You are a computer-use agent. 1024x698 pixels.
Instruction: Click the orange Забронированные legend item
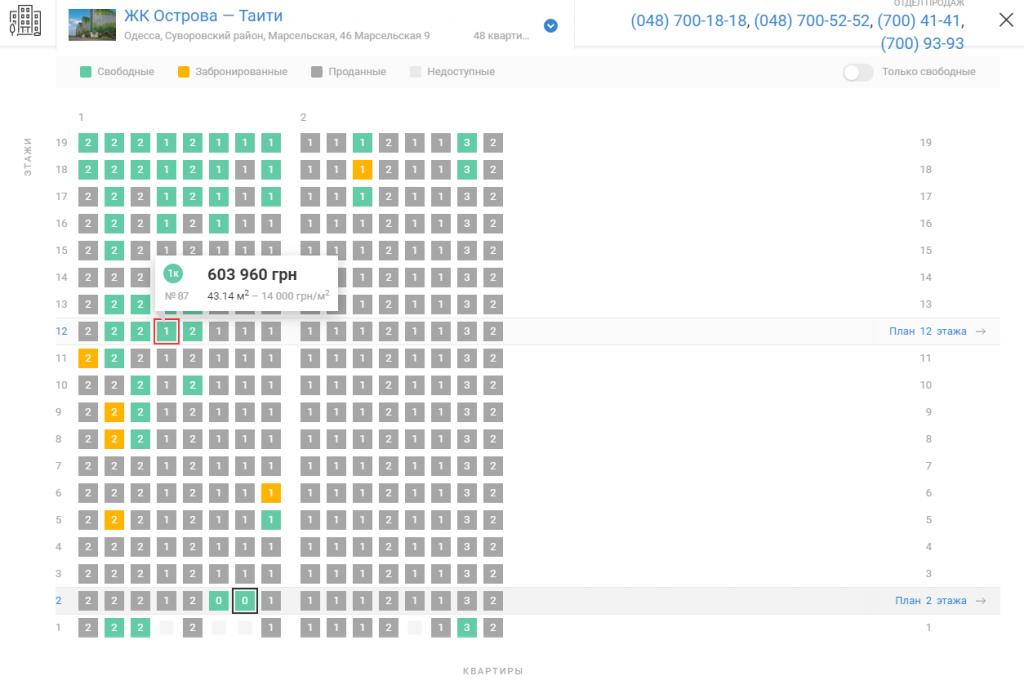(232, 72)
